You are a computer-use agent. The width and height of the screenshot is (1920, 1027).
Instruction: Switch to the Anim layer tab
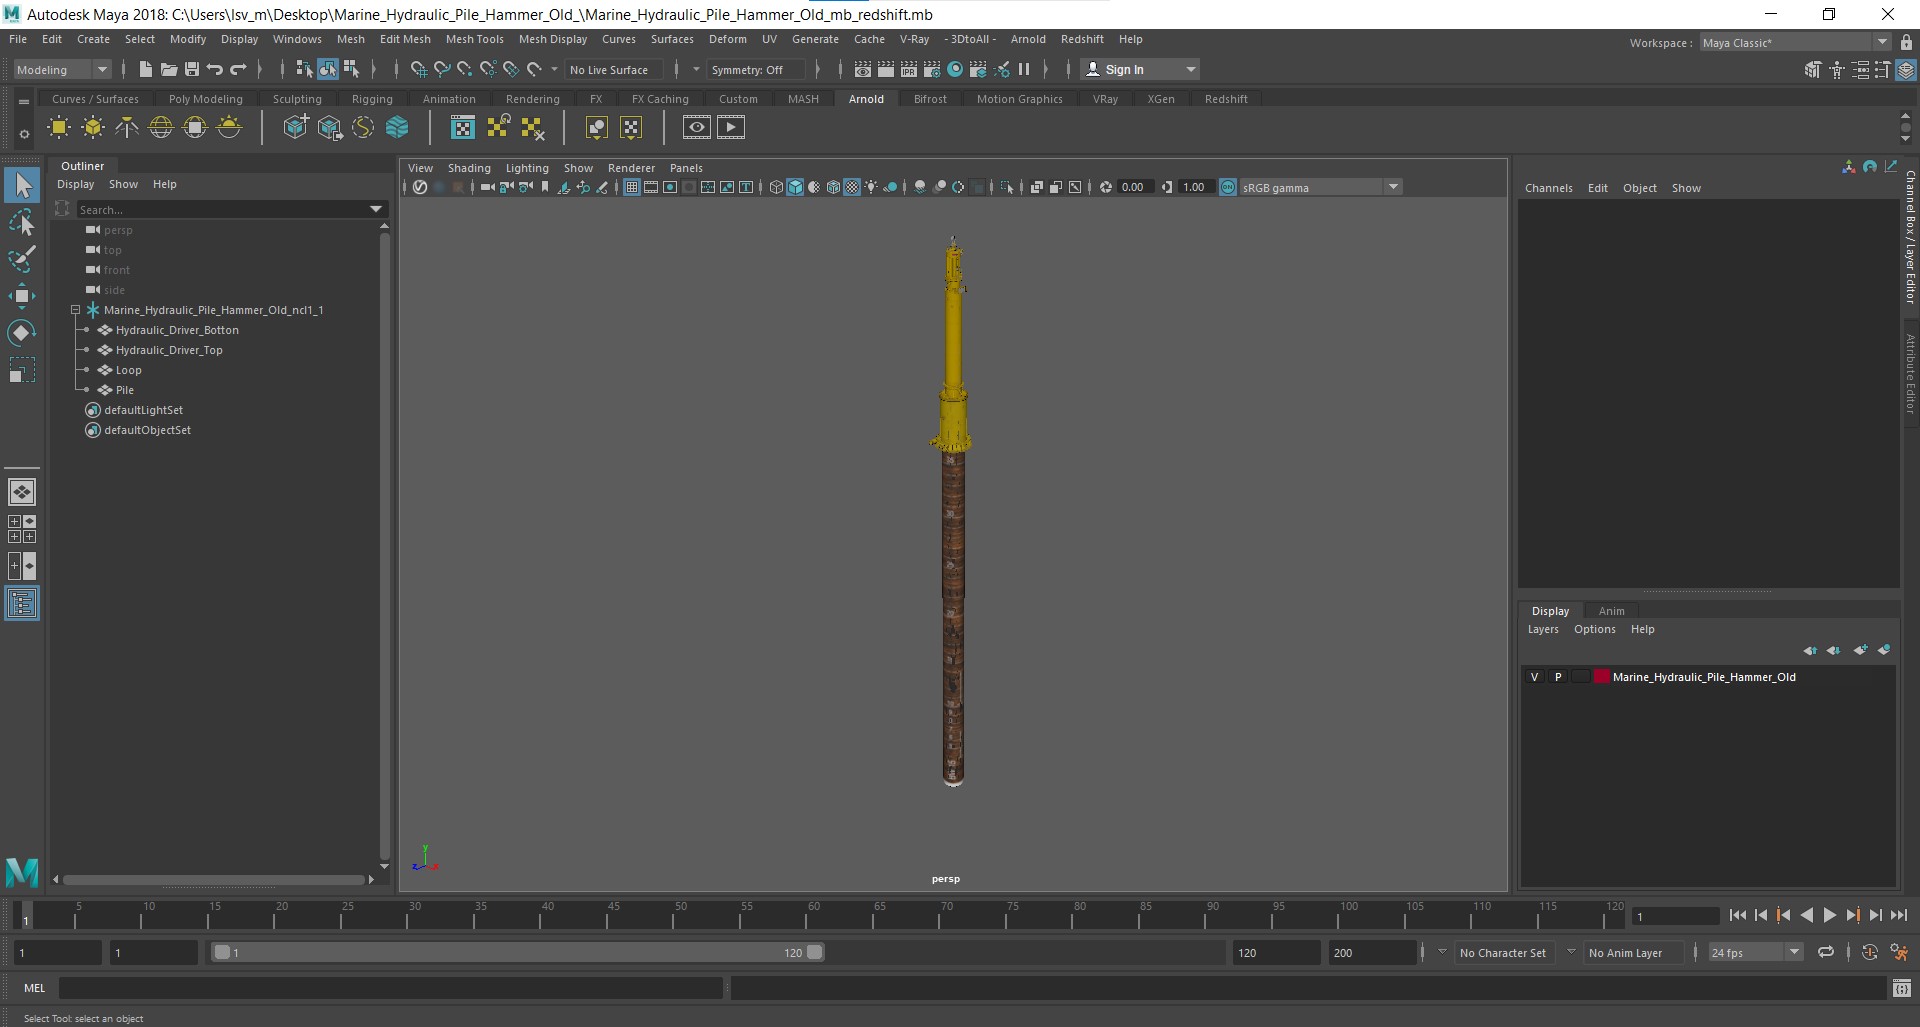tap(1611, 611)
